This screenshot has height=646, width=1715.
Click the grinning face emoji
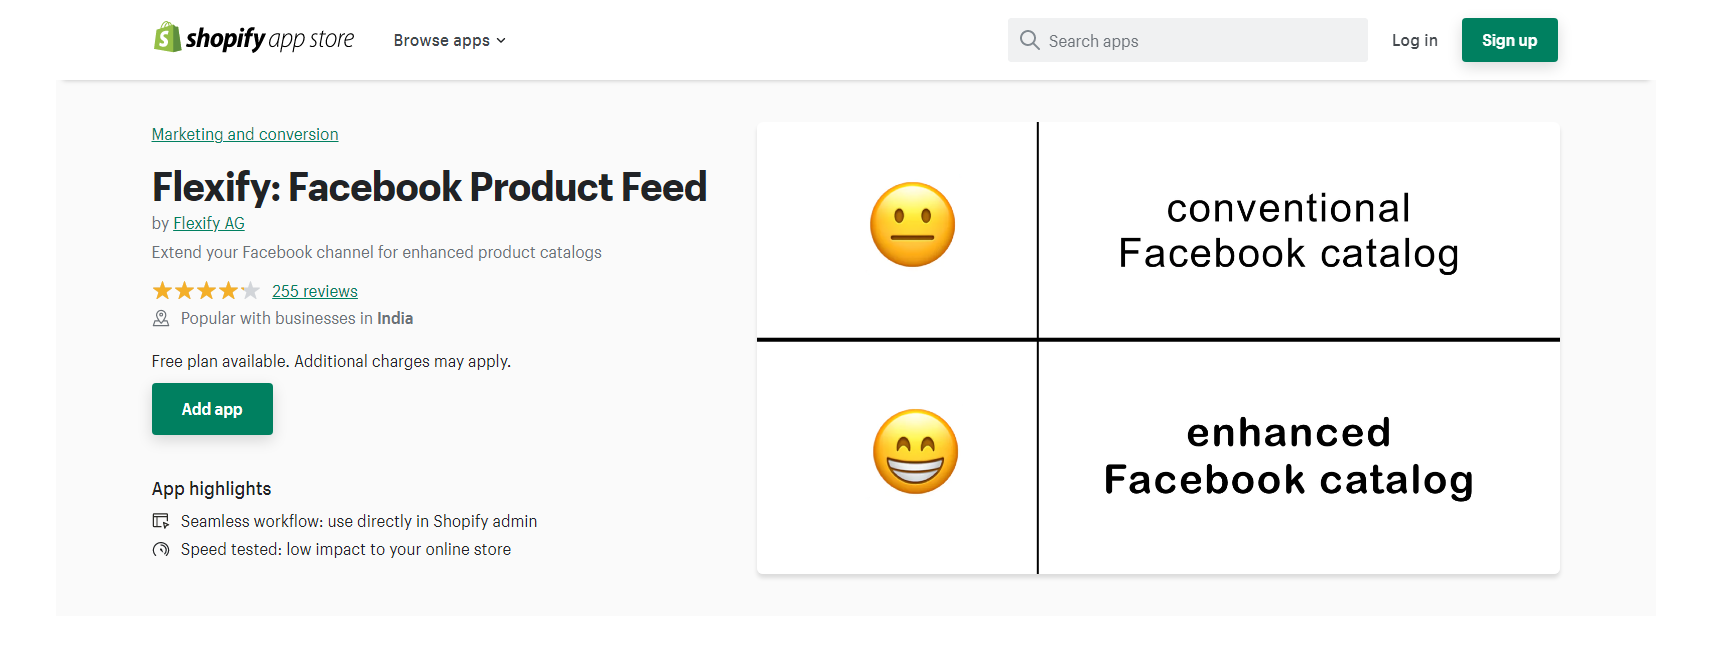point(915,451)
